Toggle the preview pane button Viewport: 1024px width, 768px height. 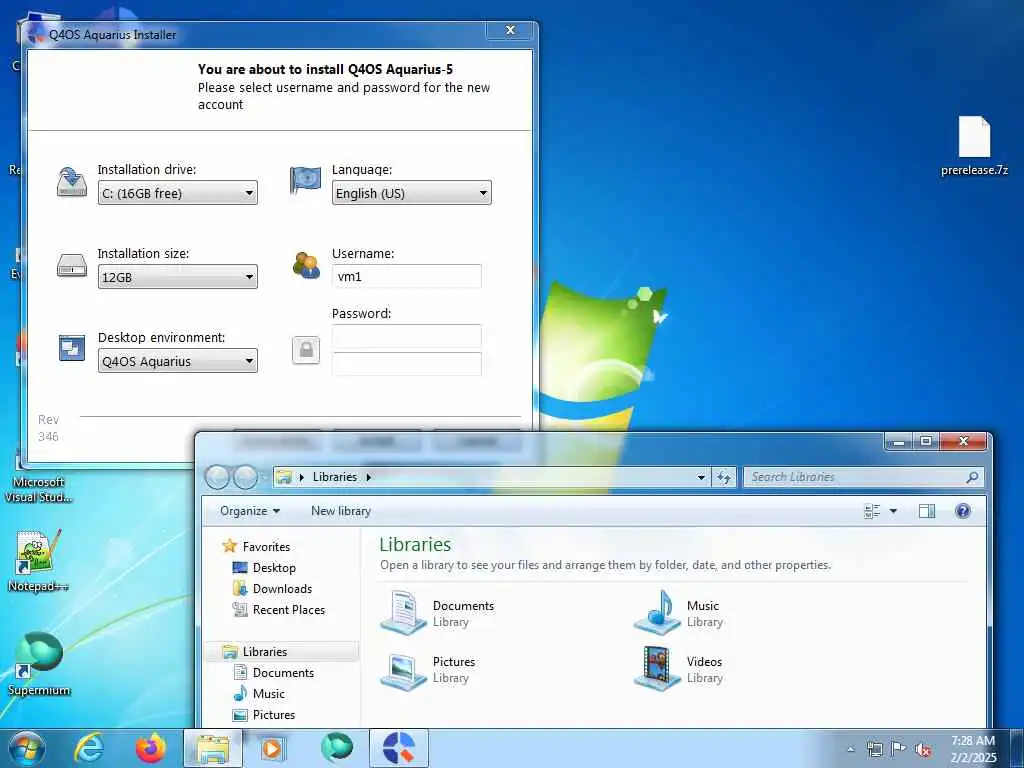point(927,511)
